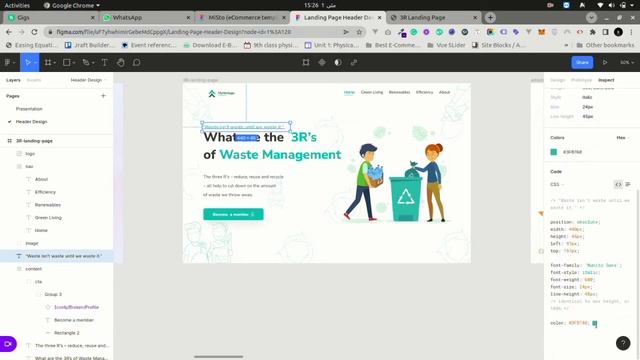Select the Presentation page
This screenshot has height=360, width=640.
point(29,109)
